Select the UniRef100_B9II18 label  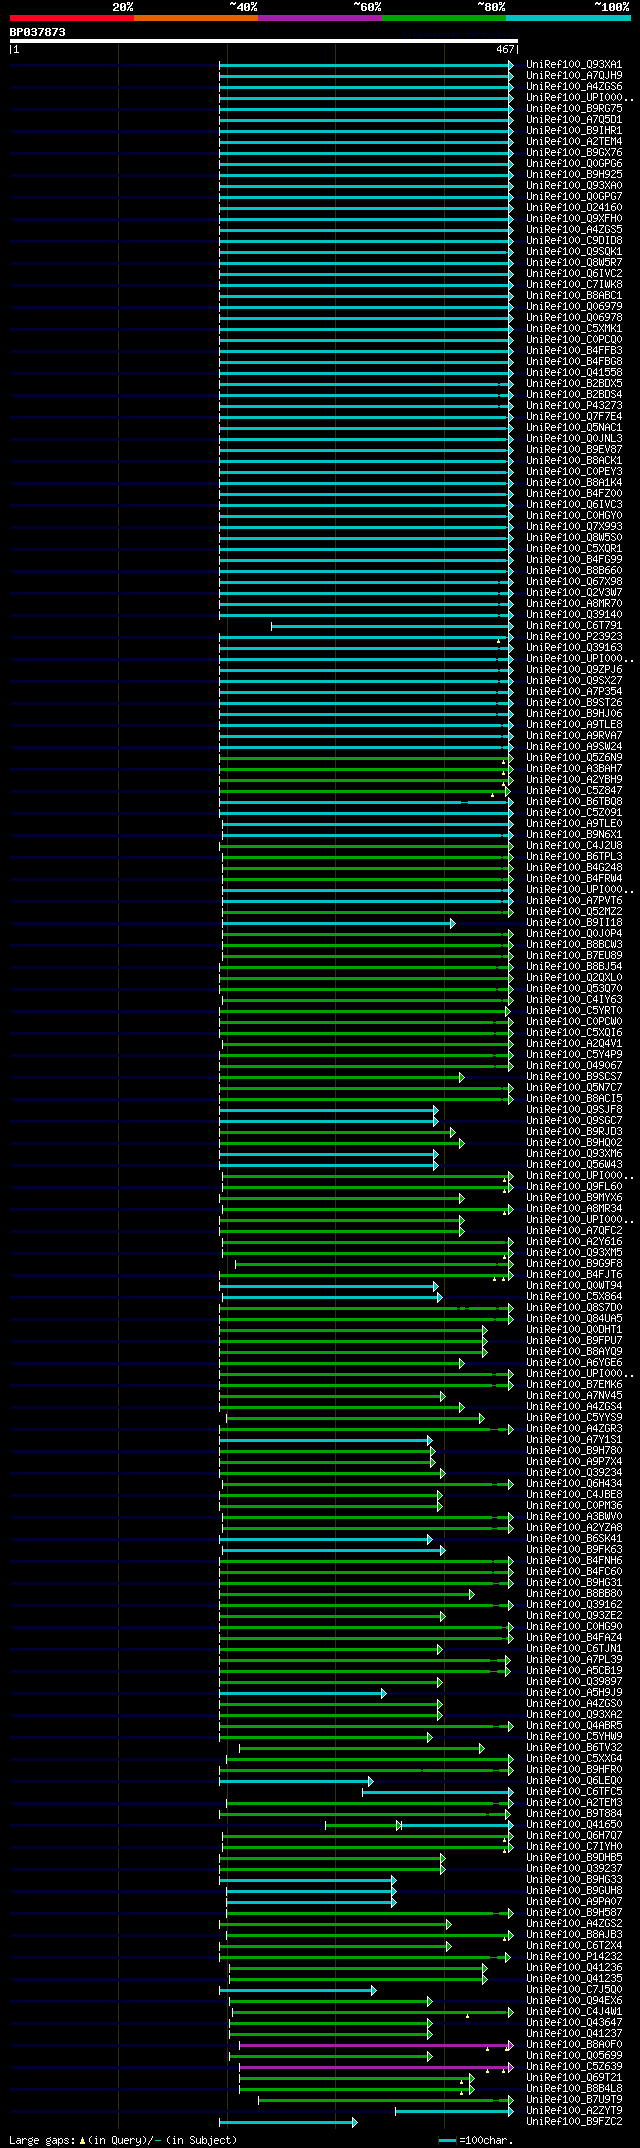[574, 923]
